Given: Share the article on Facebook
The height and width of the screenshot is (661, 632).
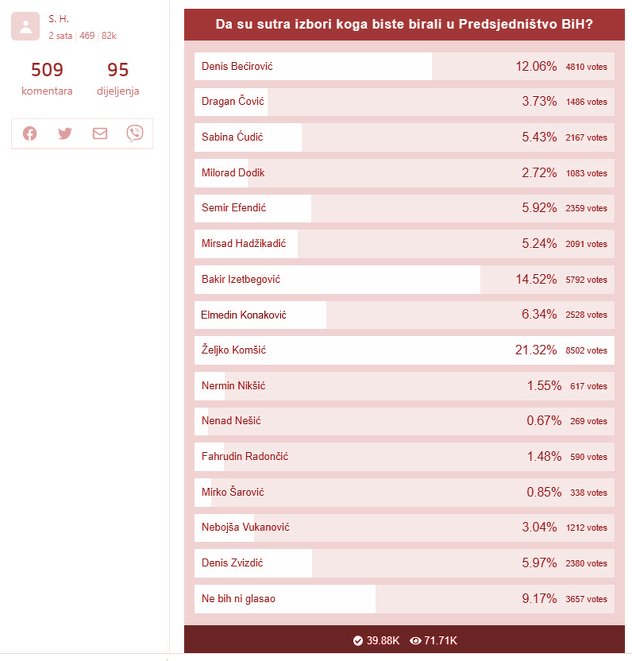Looking at the screenshot, I should click(x=30, y=134).
